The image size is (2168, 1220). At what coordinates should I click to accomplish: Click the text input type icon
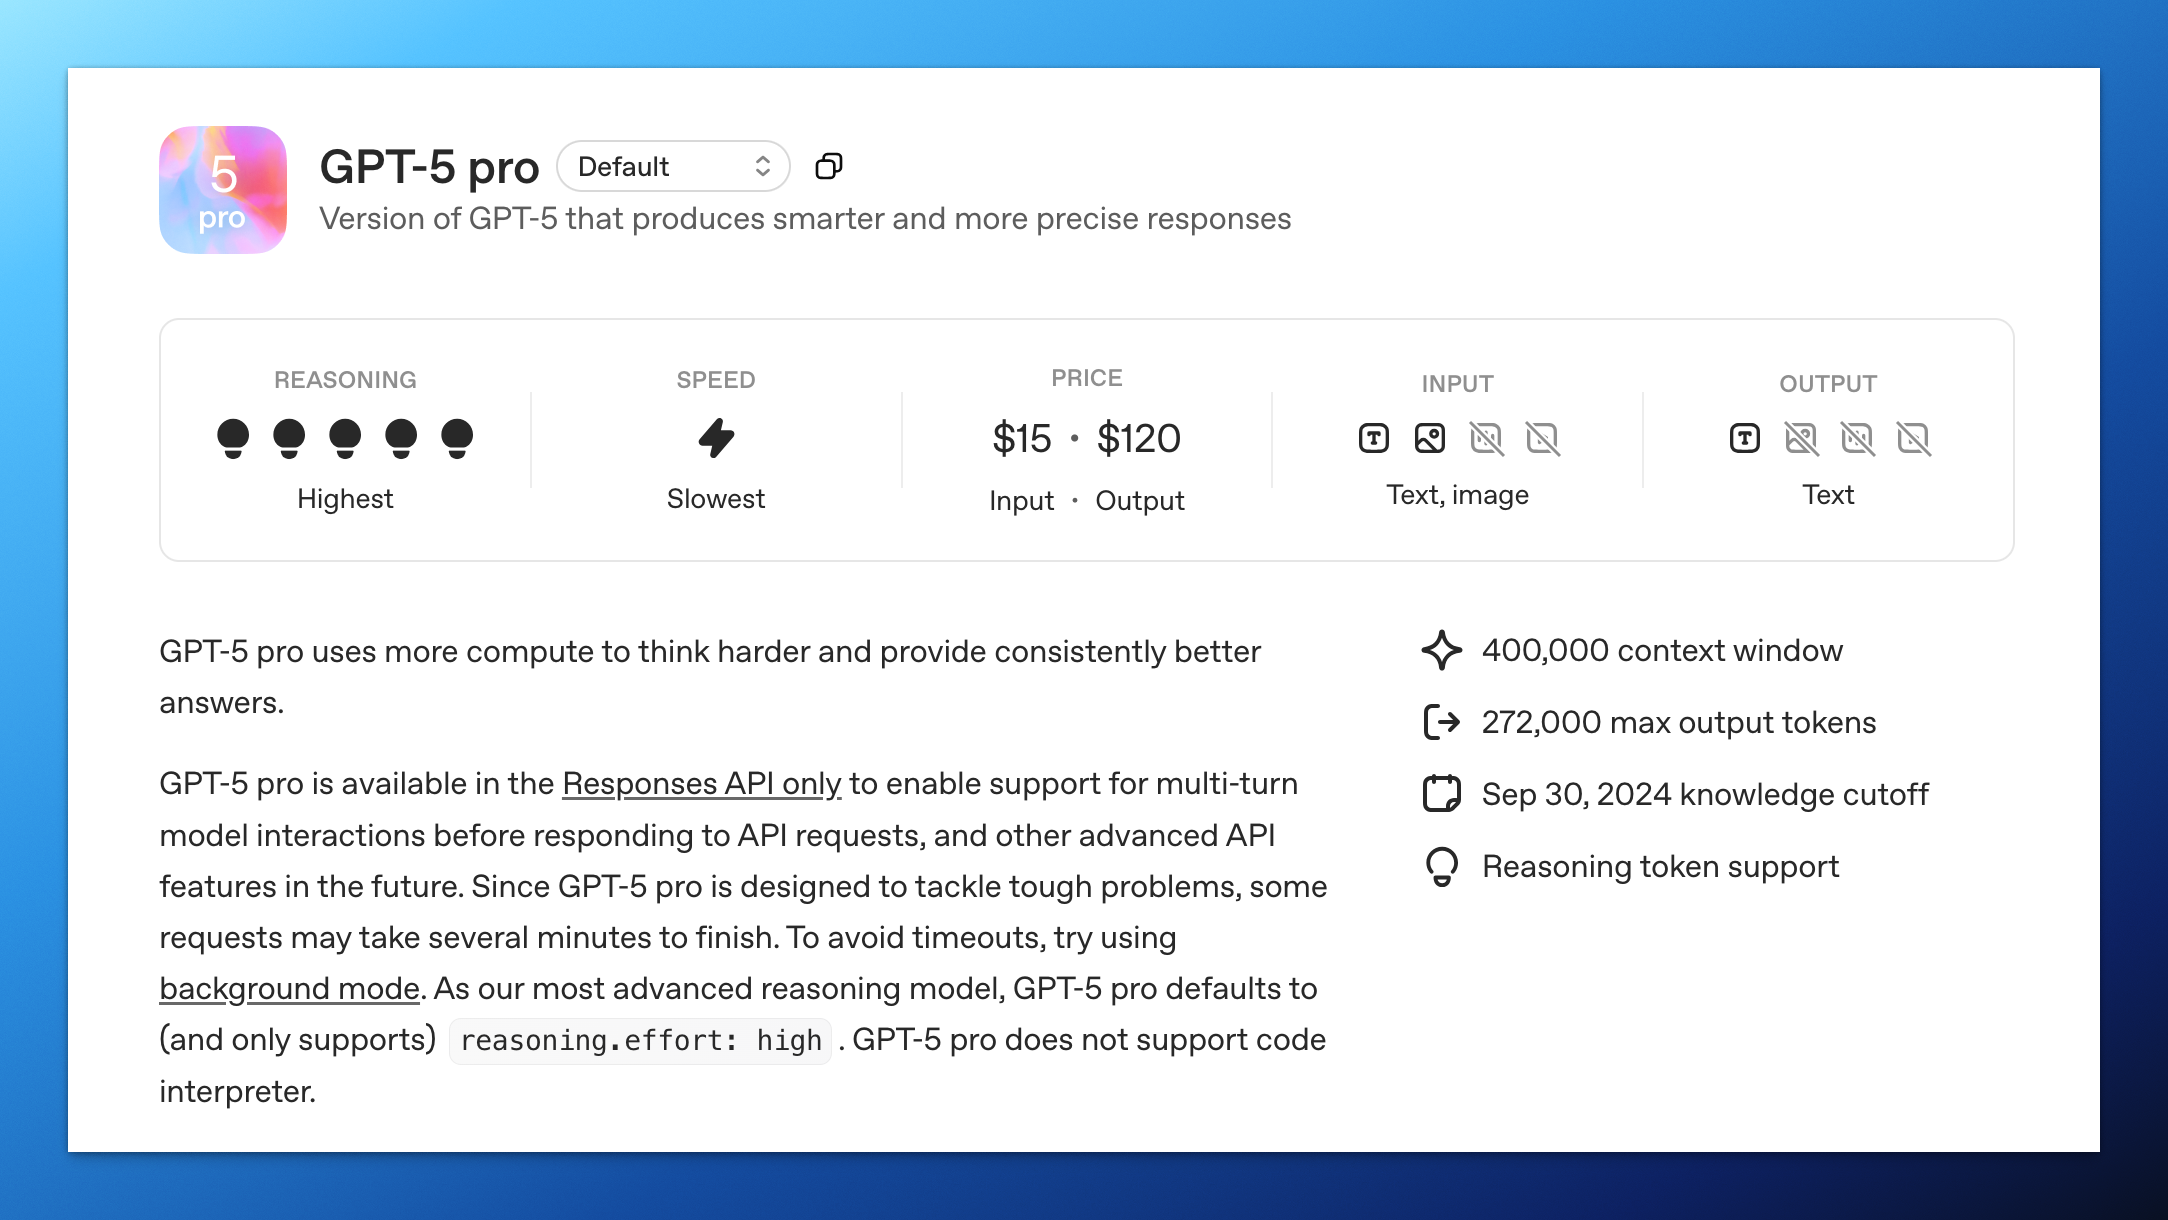click(x=1374, y=438)
